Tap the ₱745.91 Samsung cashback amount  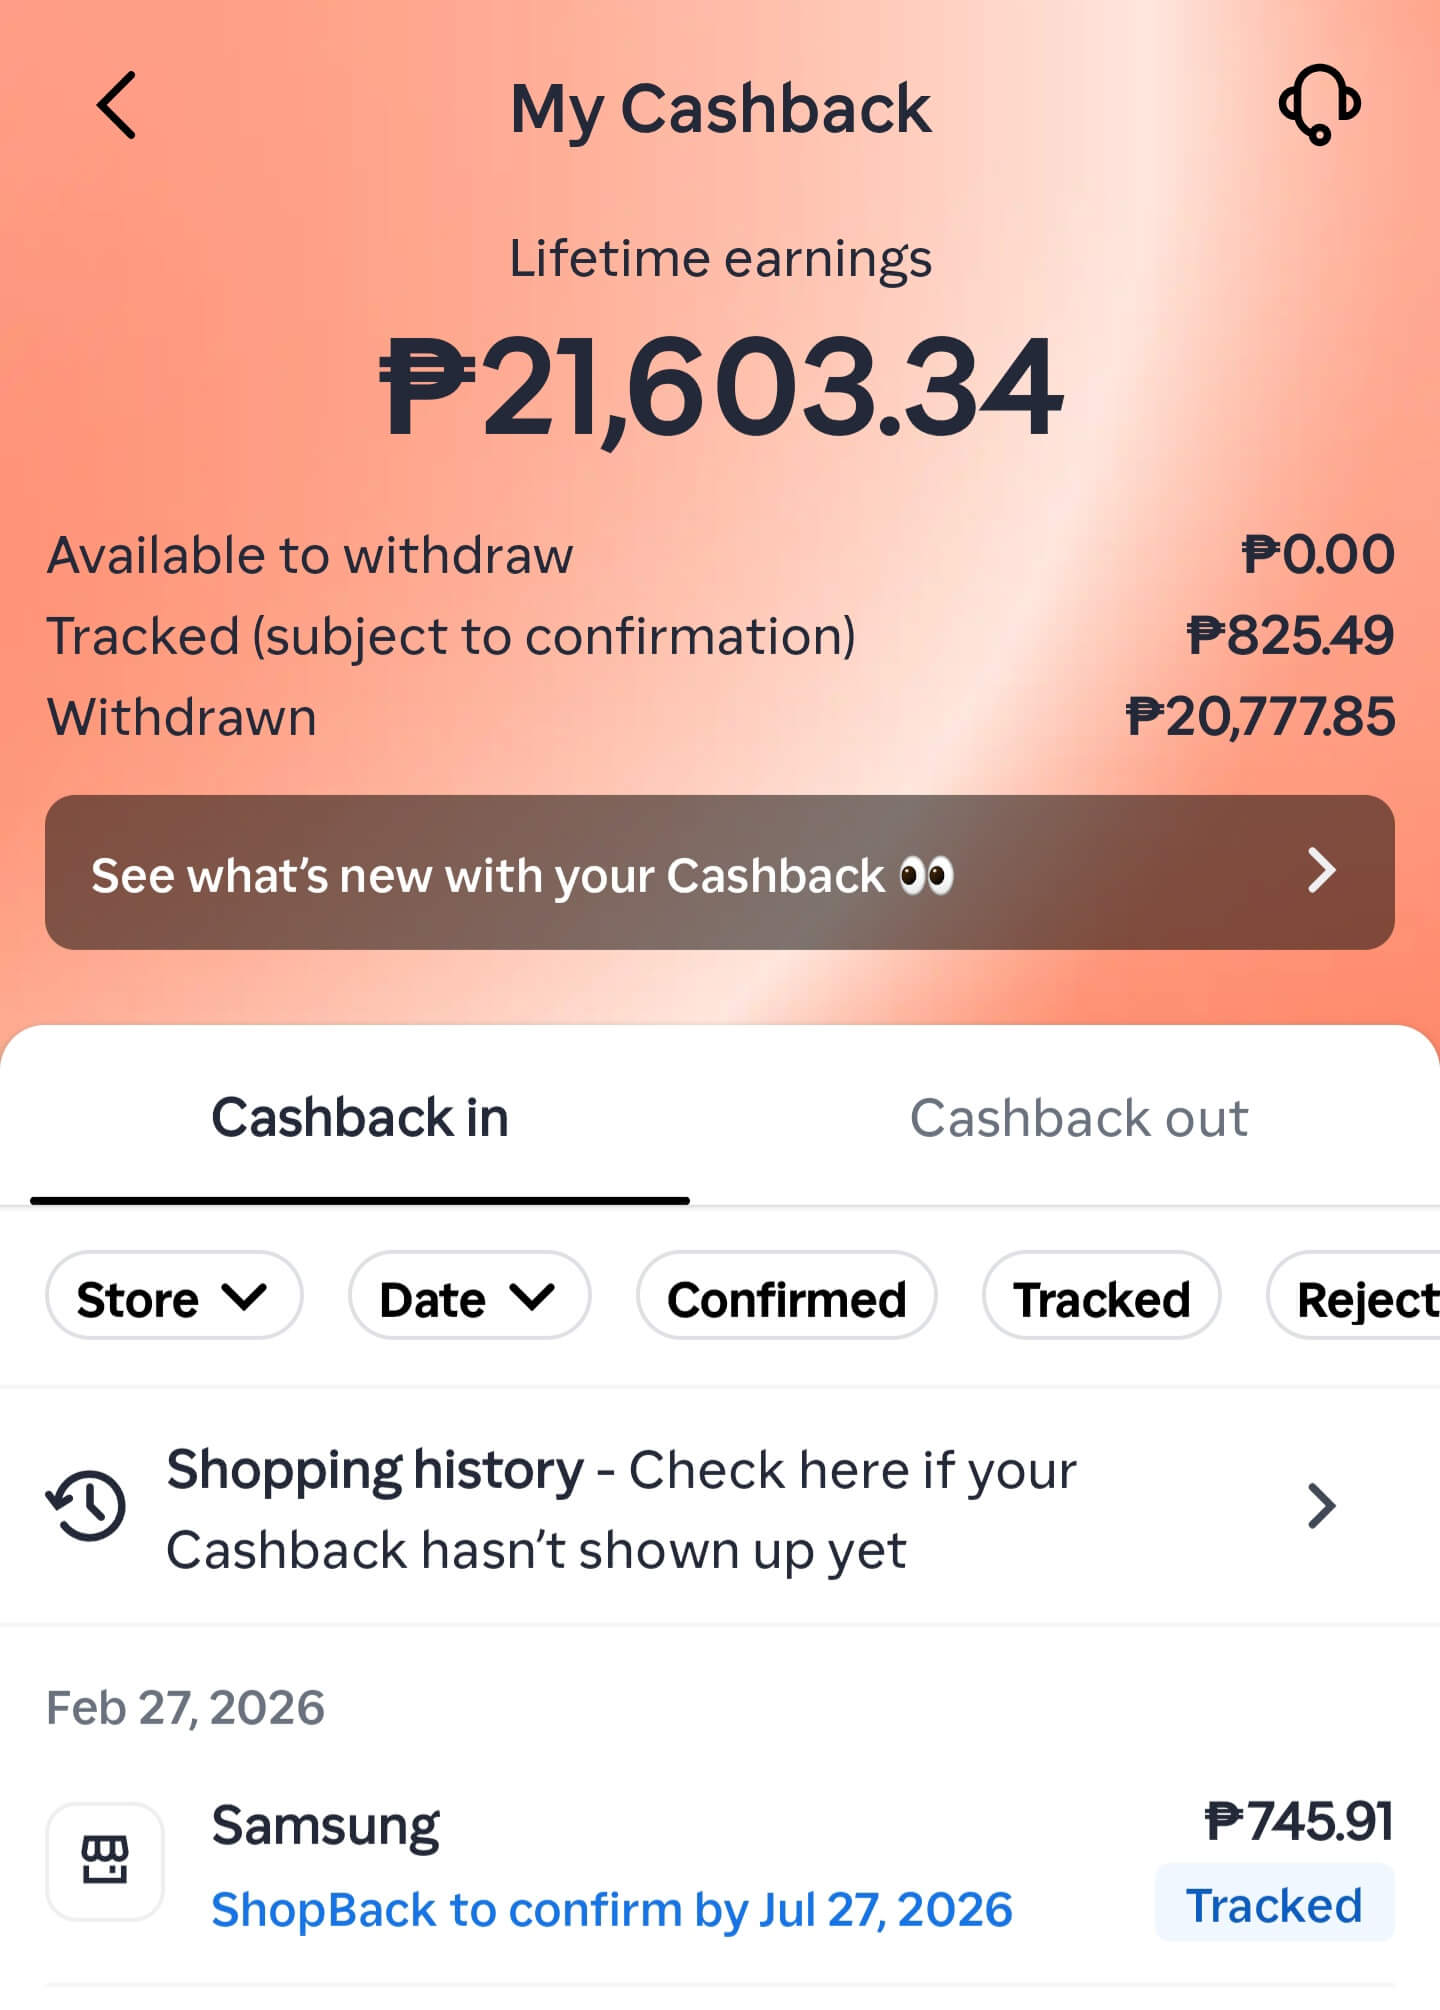(1298, 1820)
